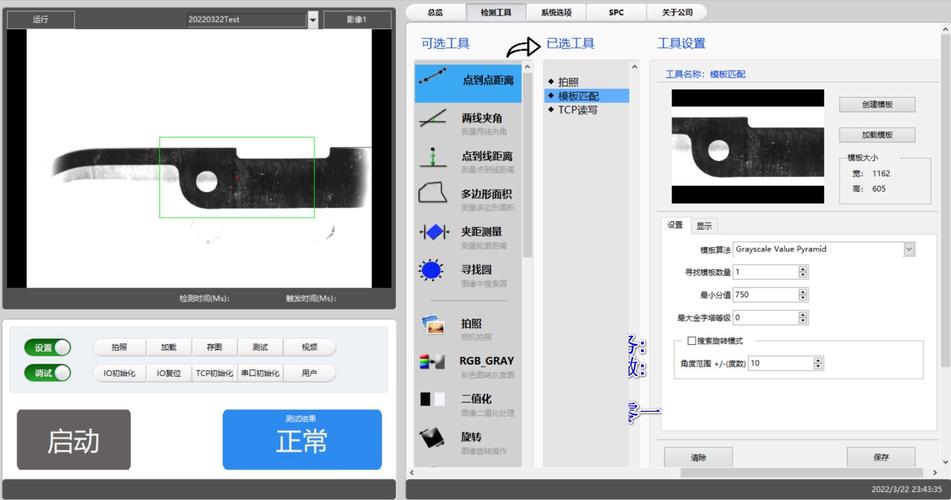Pick the 多边形面积 polygon icon

click(432, 194)
